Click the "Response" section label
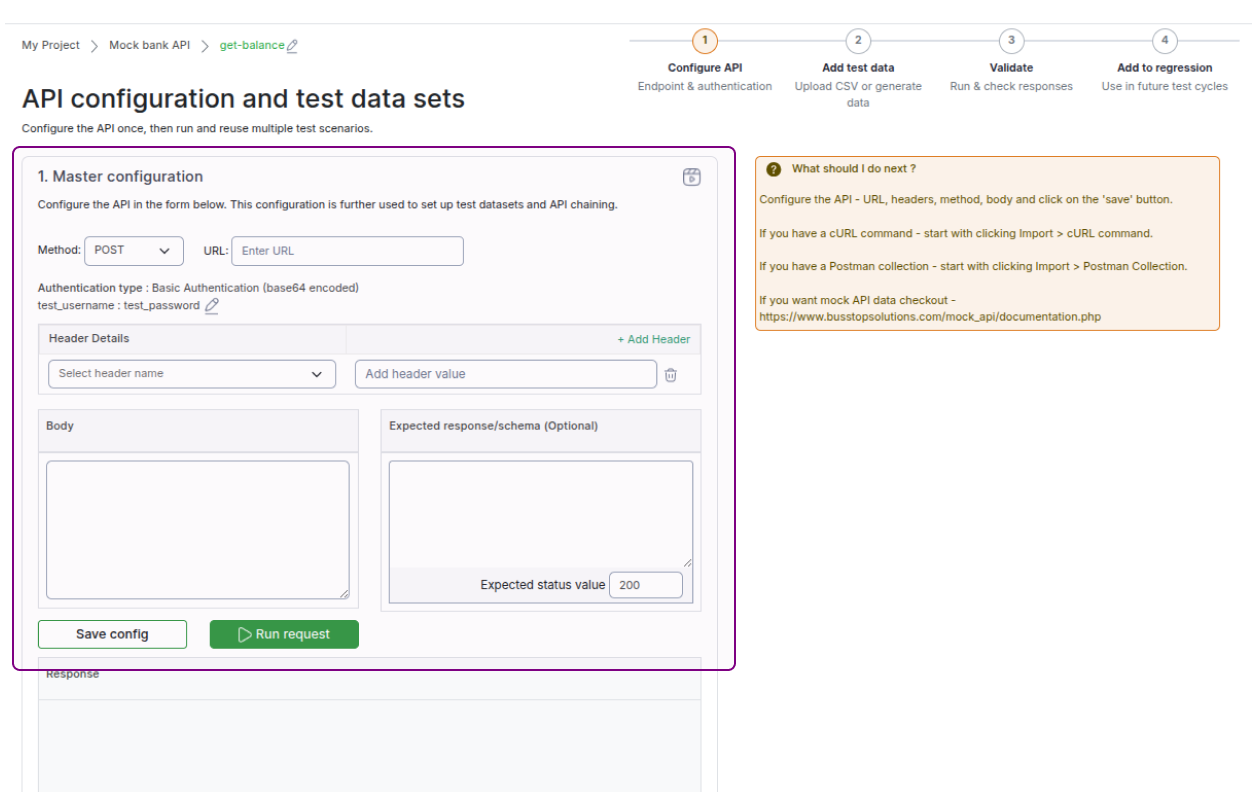The width and height of the screenshot is (1252, 792). click(73, 675)
